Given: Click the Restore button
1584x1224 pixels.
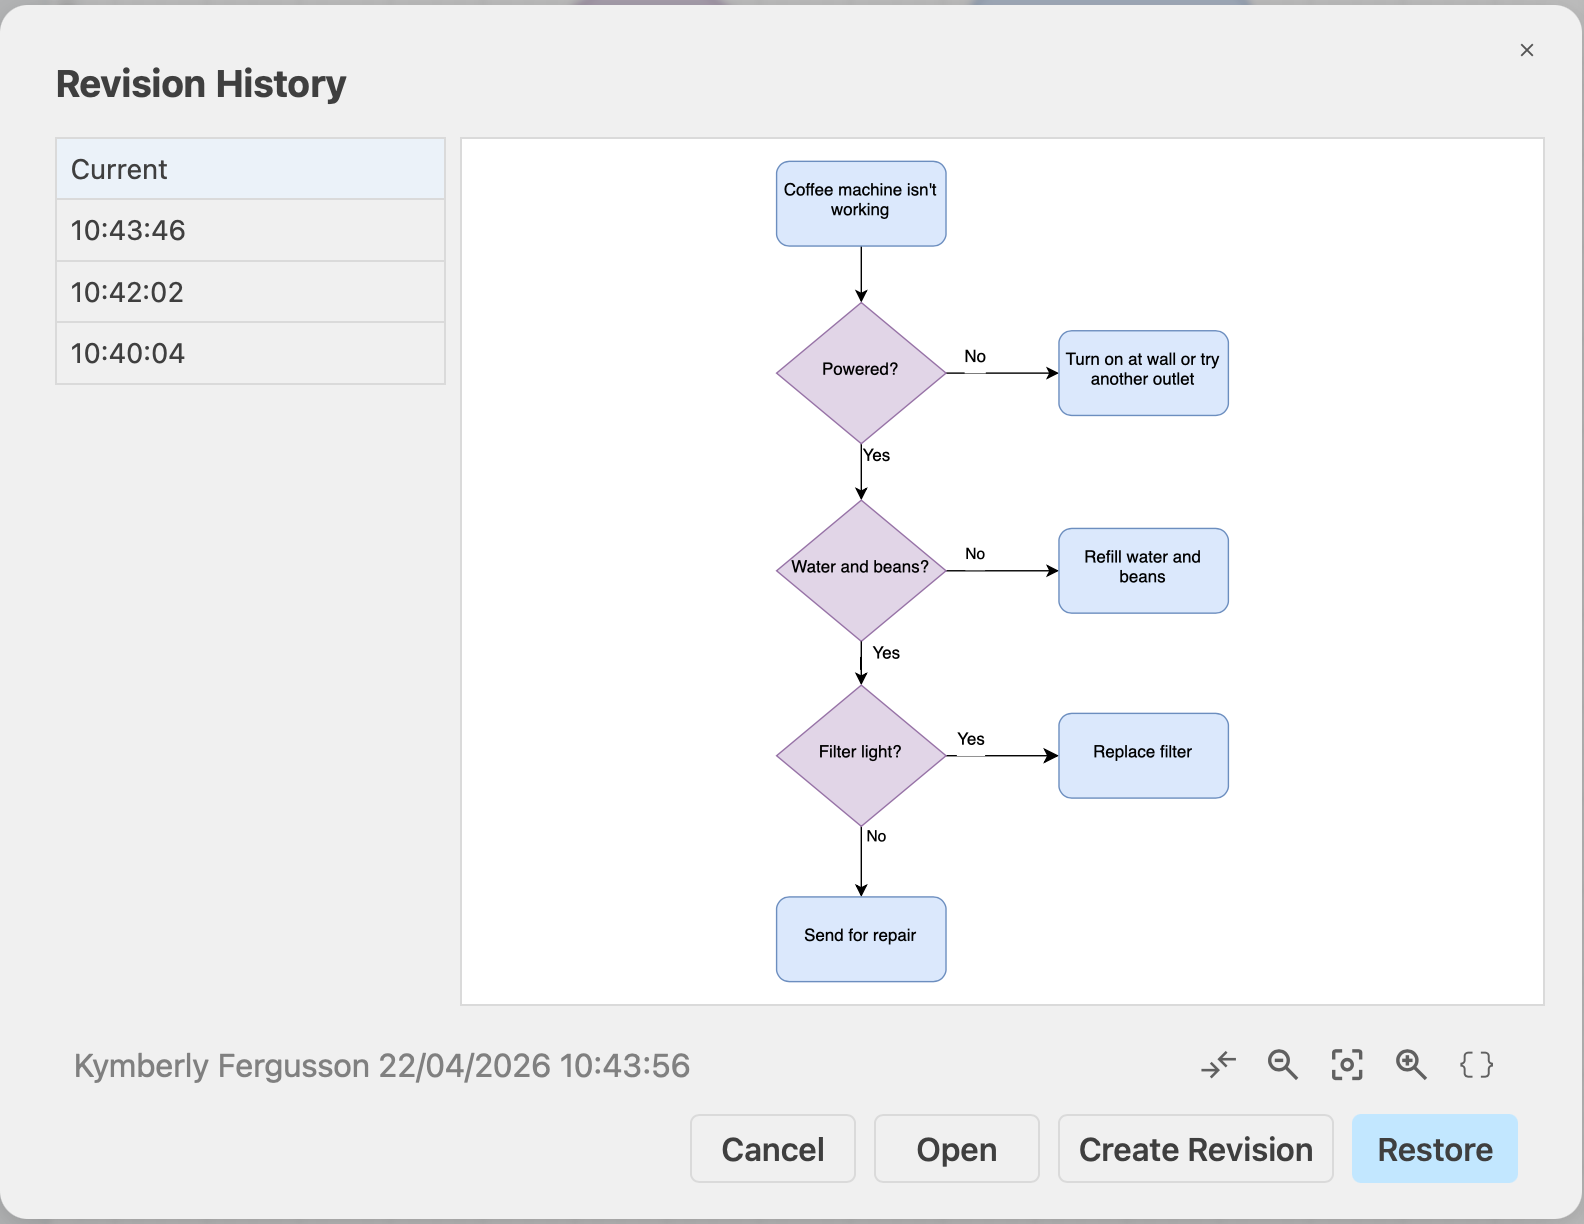Looking at the screenshot, I should [1435, 1149].
